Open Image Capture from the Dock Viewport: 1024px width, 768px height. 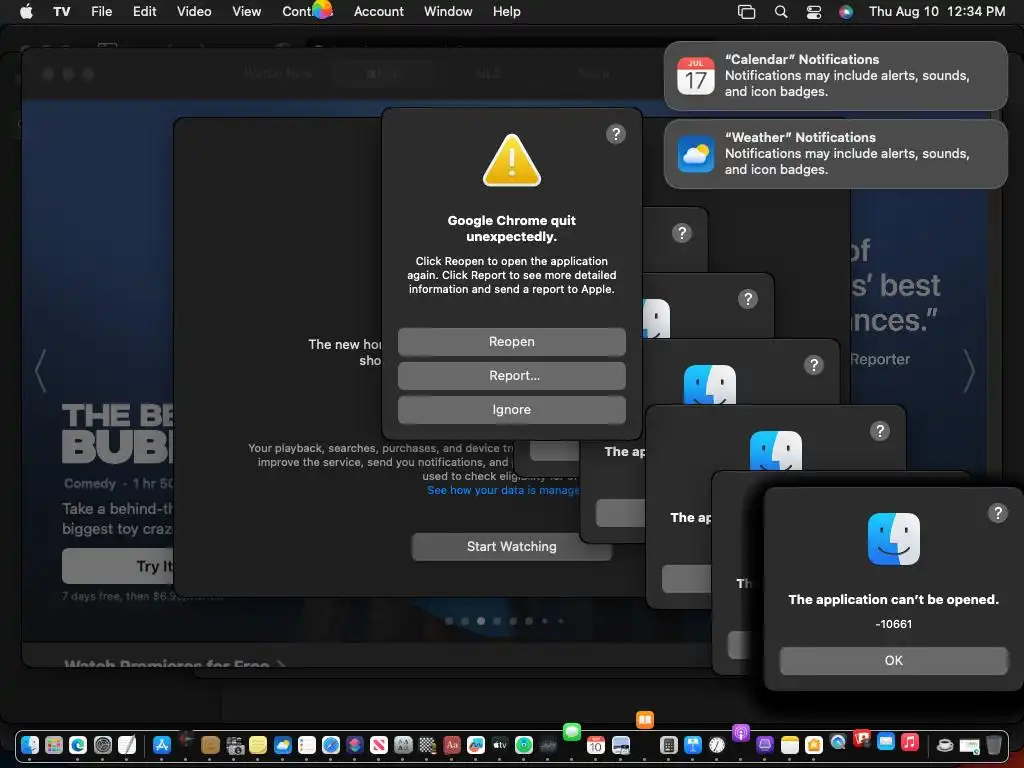click(x=234, y=746)
